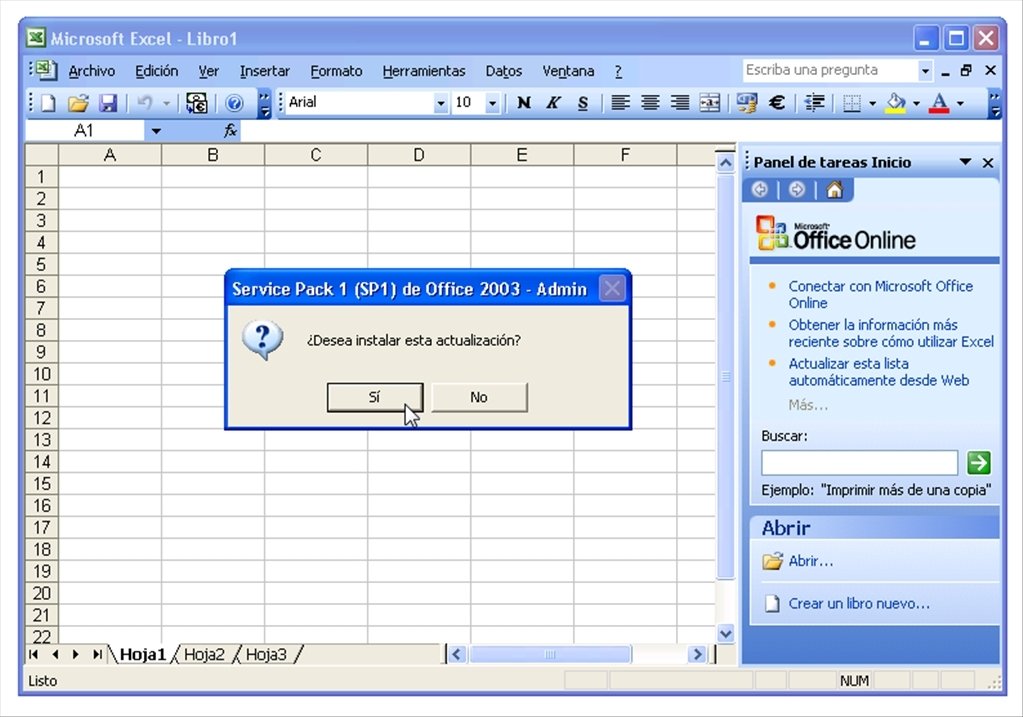Open the Formato menu
Viewport: 1023px width, 717px height.
point(336,71)
